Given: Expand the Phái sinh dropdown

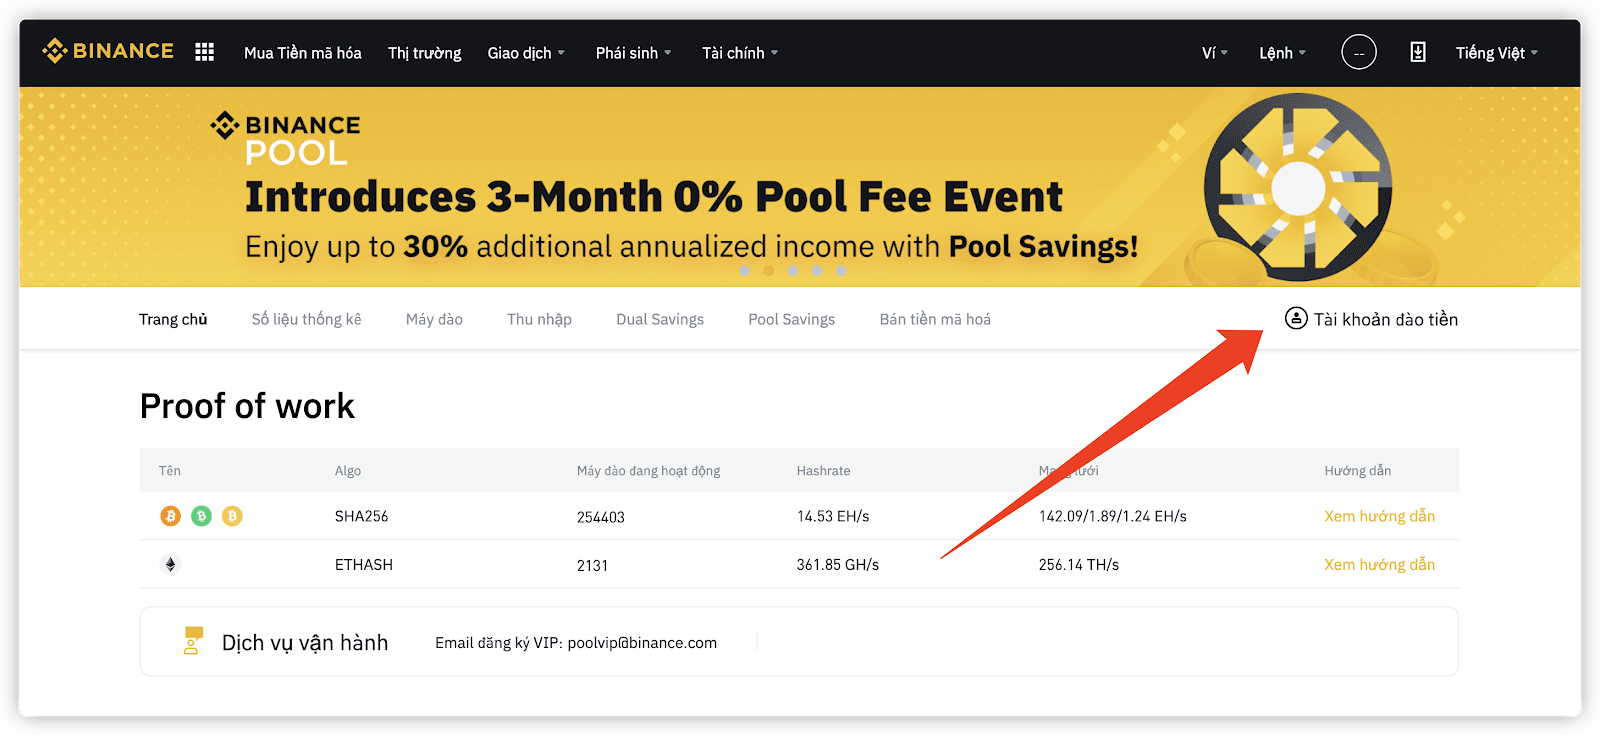Looking at the screenshot, I should (x=634, y=53).
